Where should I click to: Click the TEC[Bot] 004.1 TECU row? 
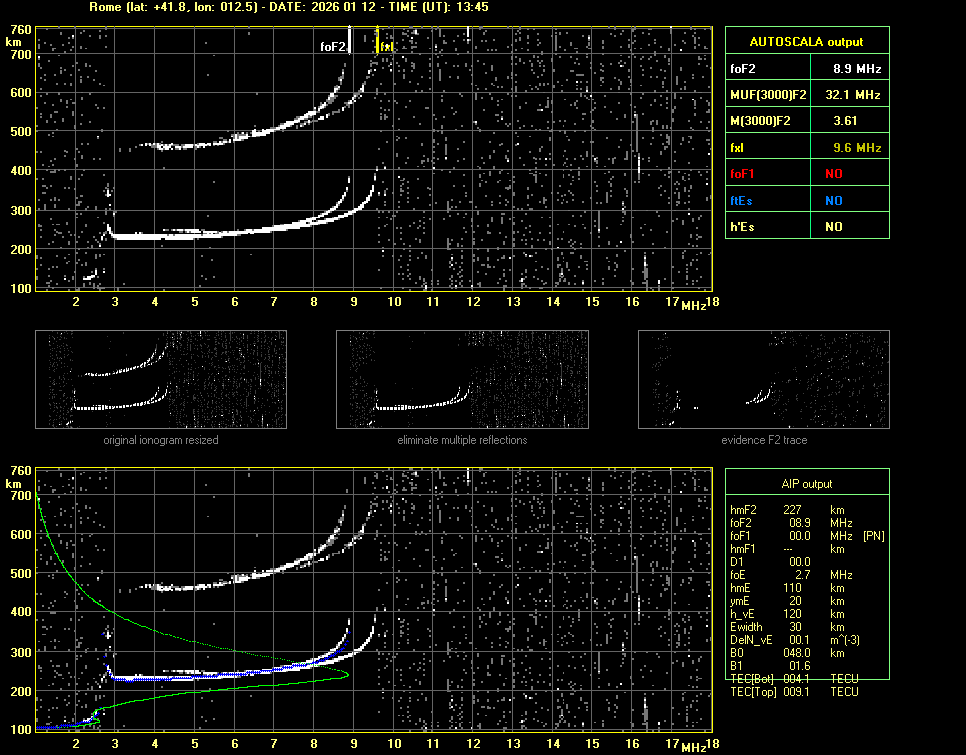(794, 678)
